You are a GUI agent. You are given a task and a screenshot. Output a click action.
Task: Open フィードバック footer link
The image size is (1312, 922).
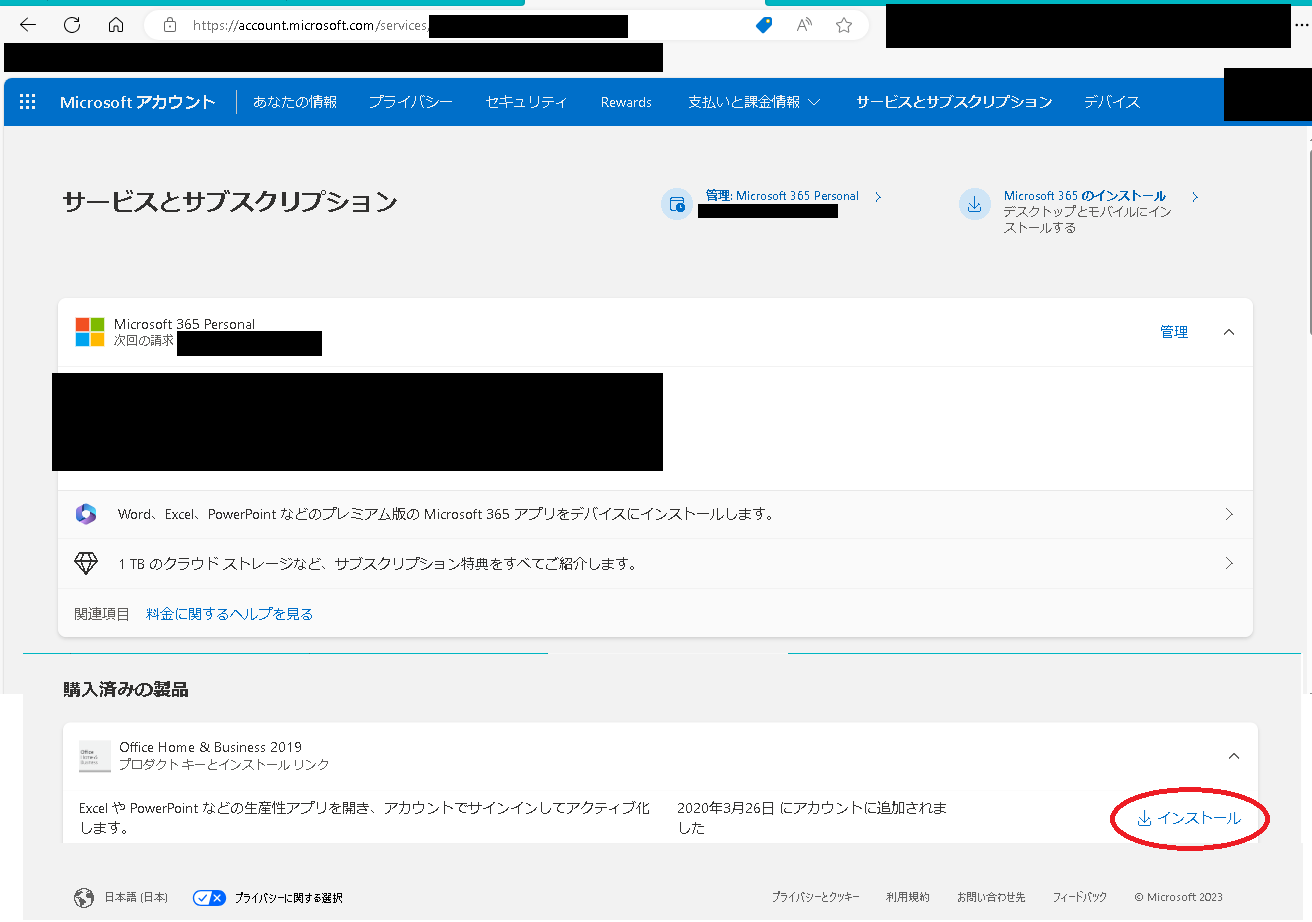1080,897
